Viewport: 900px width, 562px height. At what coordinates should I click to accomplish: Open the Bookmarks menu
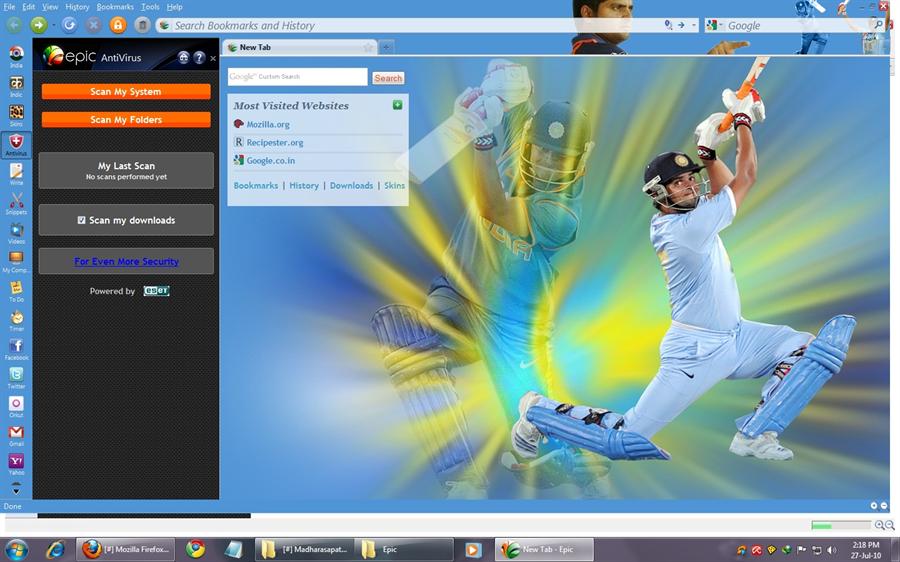115,7
